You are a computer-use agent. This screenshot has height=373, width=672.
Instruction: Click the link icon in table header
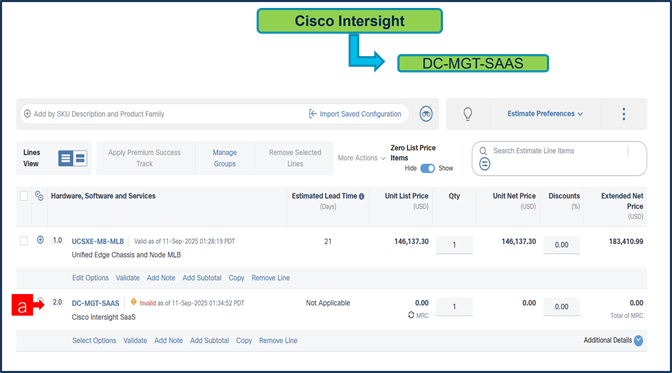tap(39, 196)
